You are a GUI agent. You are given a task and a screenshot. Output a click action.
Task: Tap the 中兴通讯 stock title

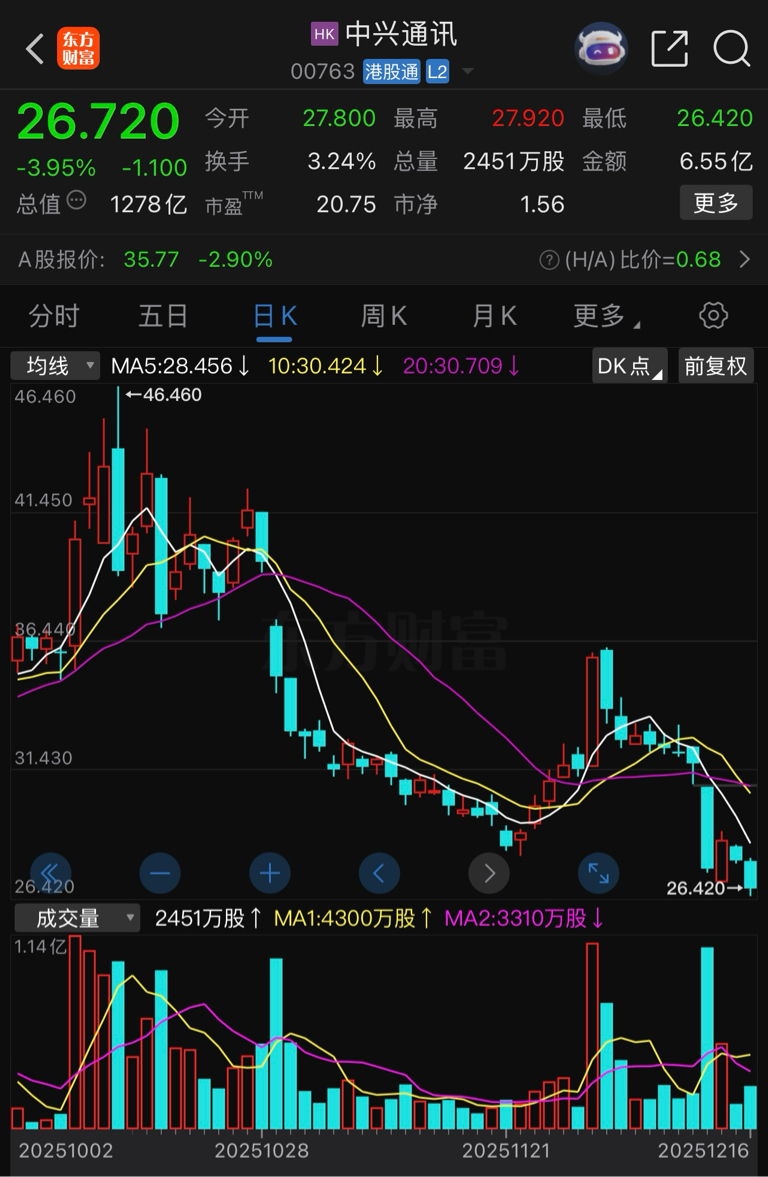[x=401, y=34]
